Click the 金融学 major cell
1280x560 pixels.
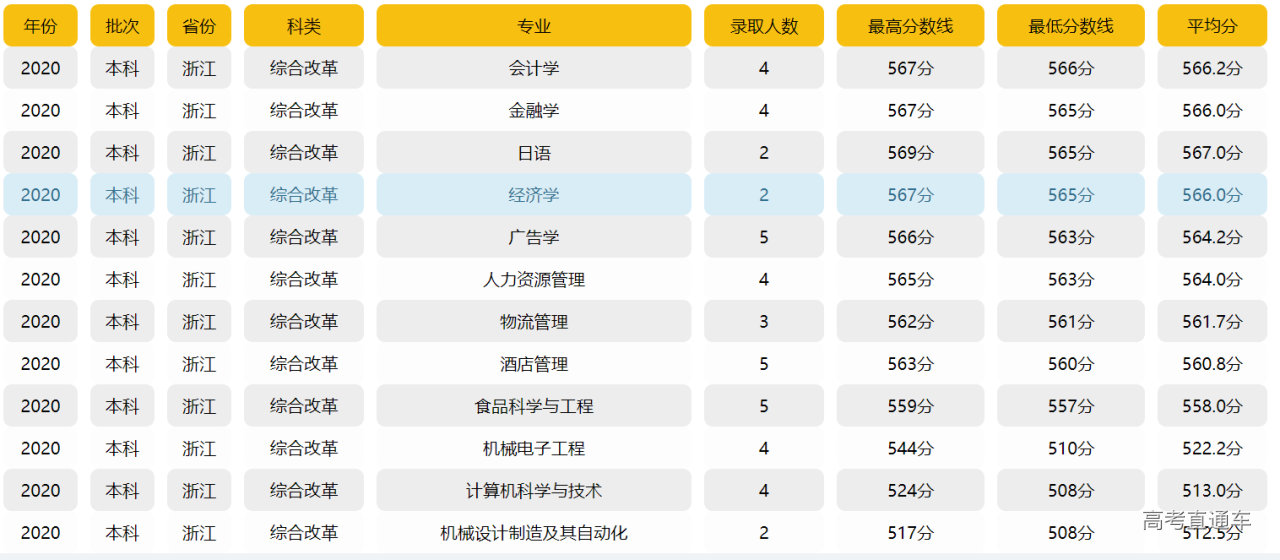[534, 110]
